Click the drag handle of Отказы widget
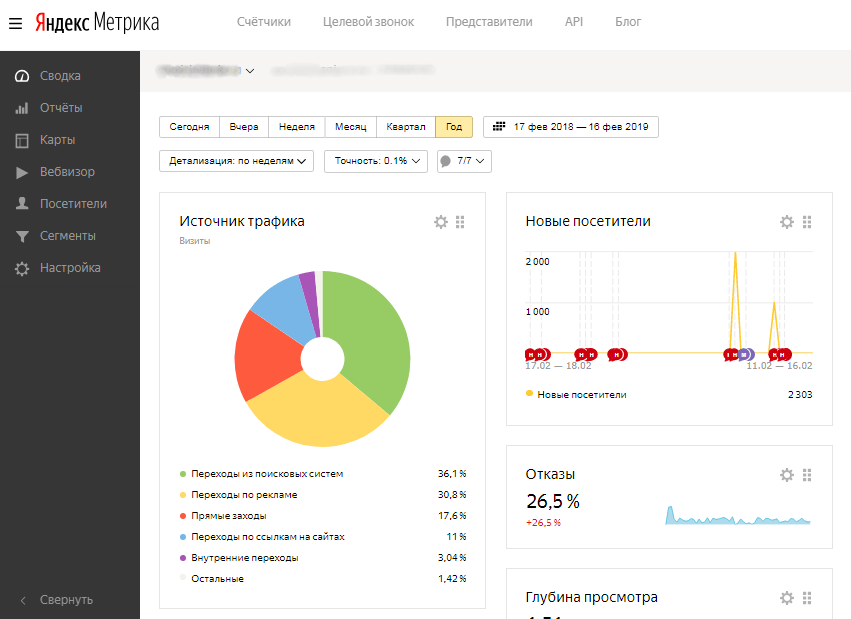The image size is (851, 619). pyautogui.click(x=807, y=475)
